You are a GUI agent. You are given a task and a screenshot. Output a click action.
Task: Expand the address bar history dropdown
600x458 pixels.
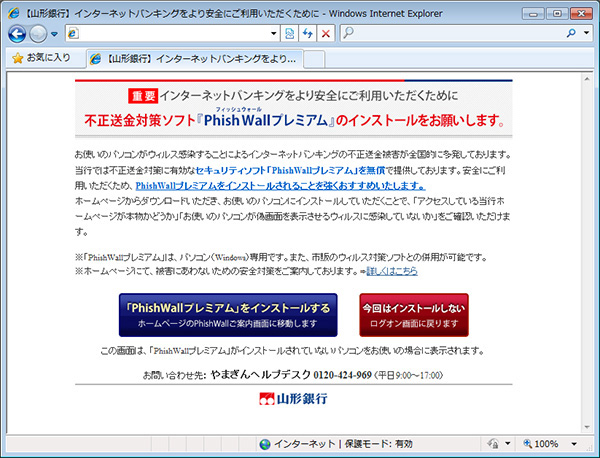click(x=274, y=33)
